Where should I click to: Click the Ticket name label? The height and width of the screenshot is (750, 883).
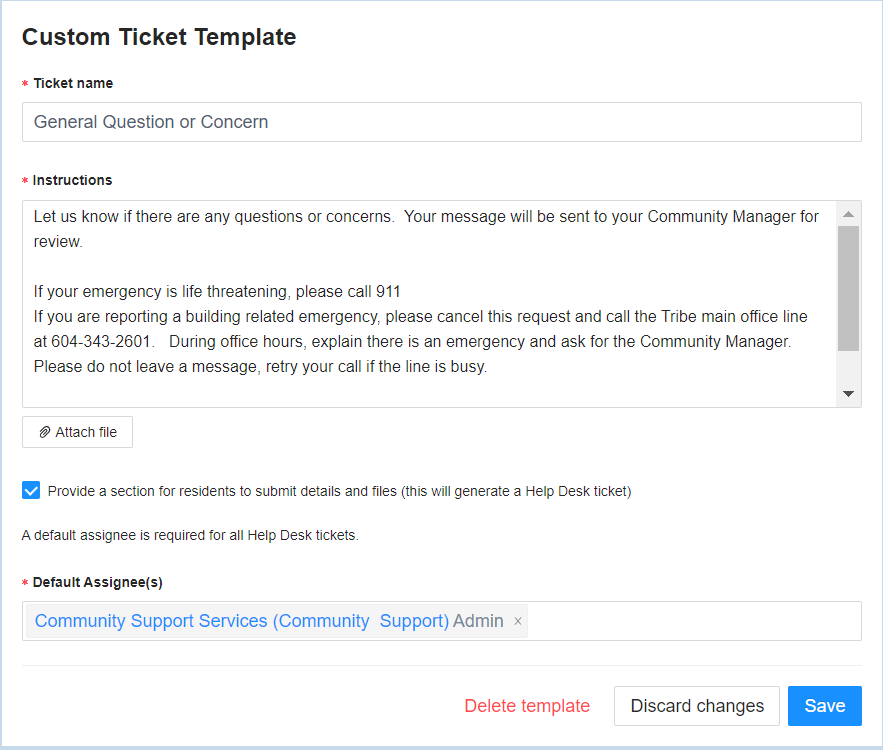(73, 83)
